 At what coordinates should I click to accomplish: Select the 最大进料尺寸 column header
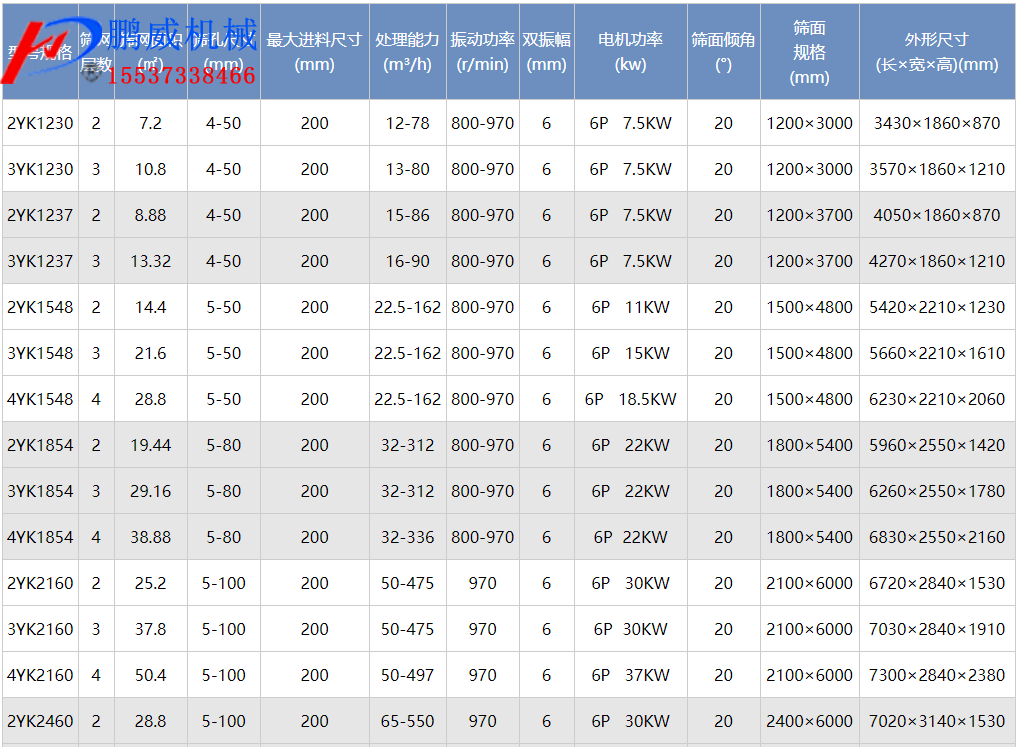tap(314, 52)
